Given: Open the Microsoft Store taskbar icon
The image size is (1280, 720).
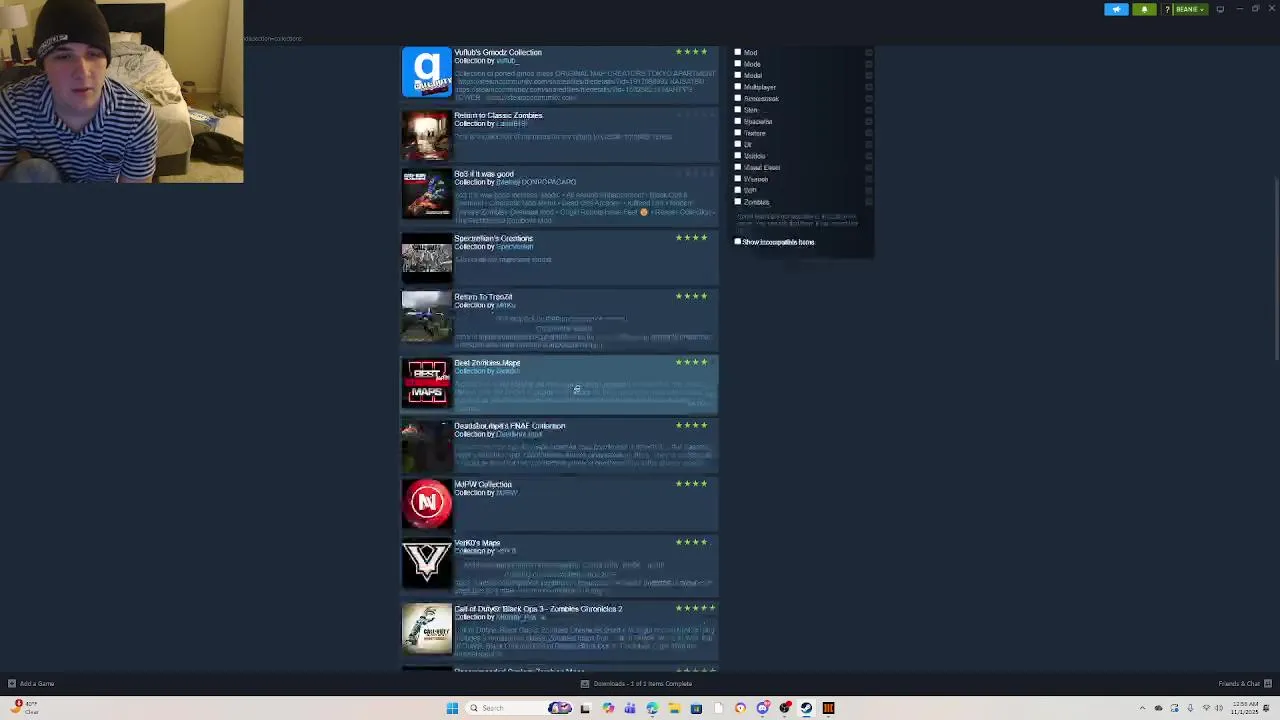Looking at the screenshot, I should (x=696, y=708).
